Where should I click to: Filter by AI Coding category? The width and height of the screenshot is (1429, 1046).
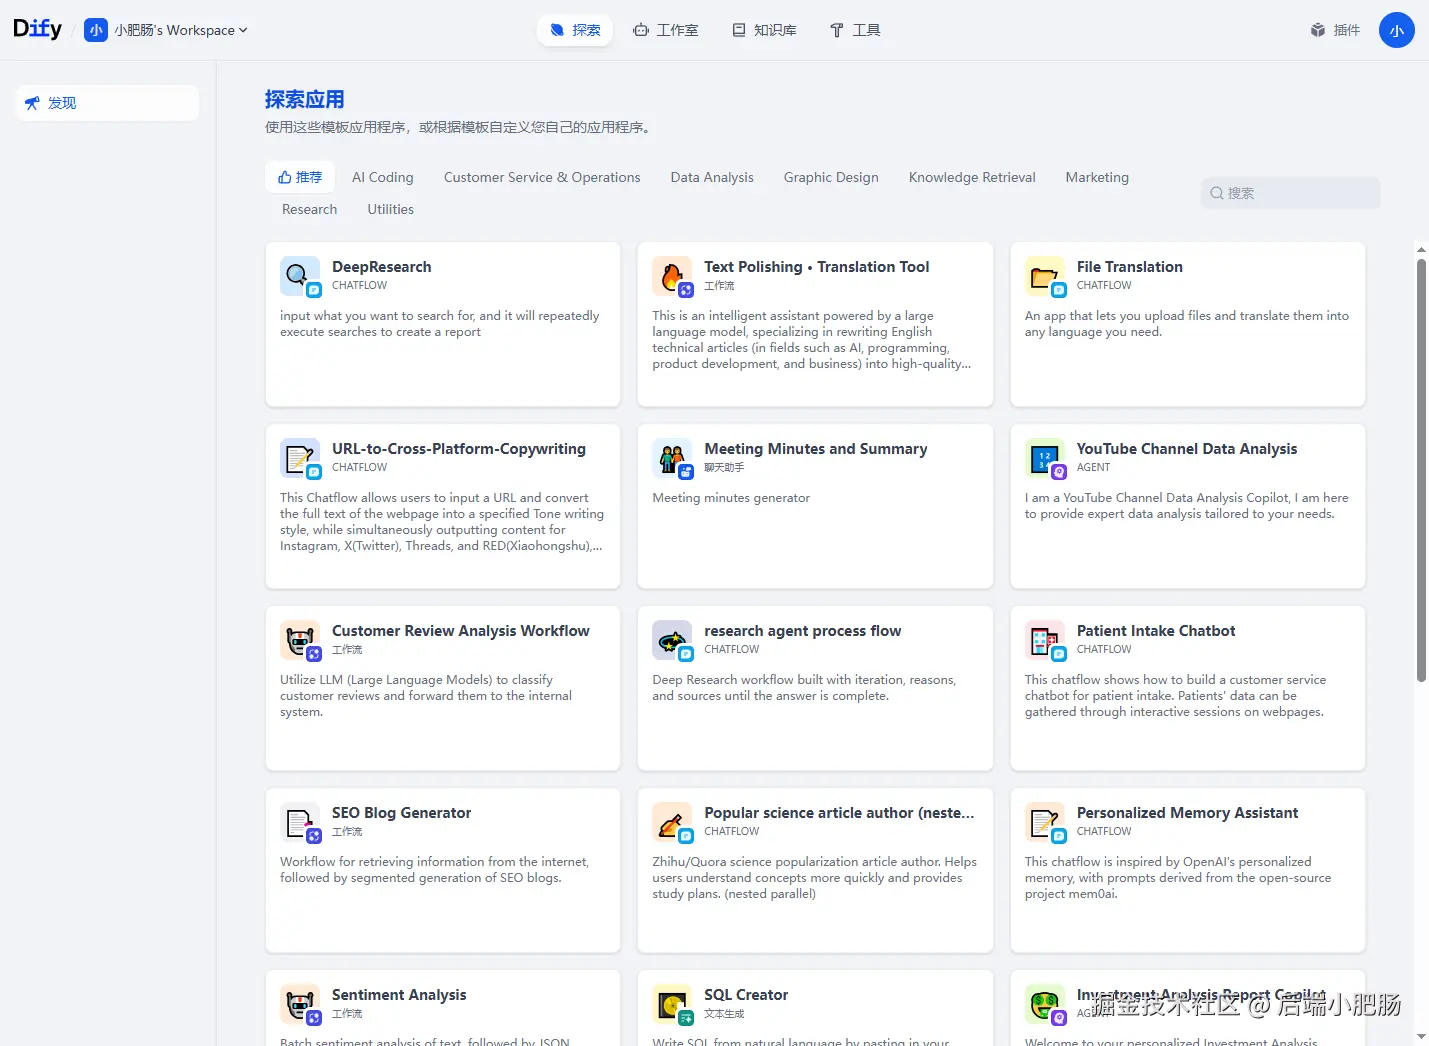click(383, 177)
